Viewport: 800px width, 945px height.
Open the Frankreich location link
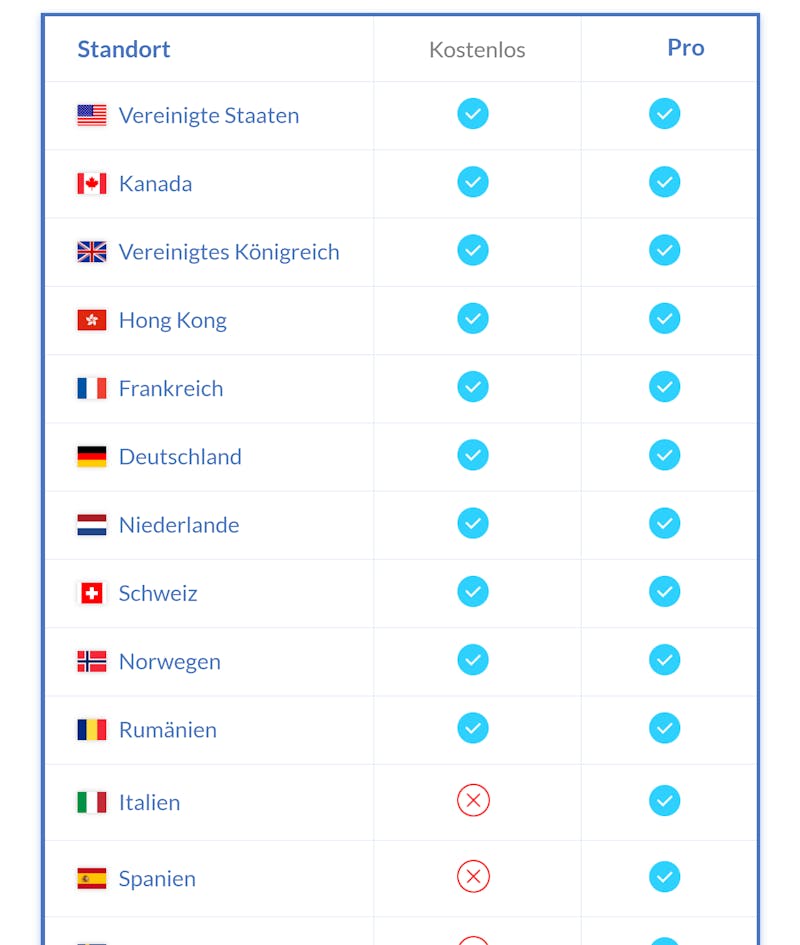(171, 388)
